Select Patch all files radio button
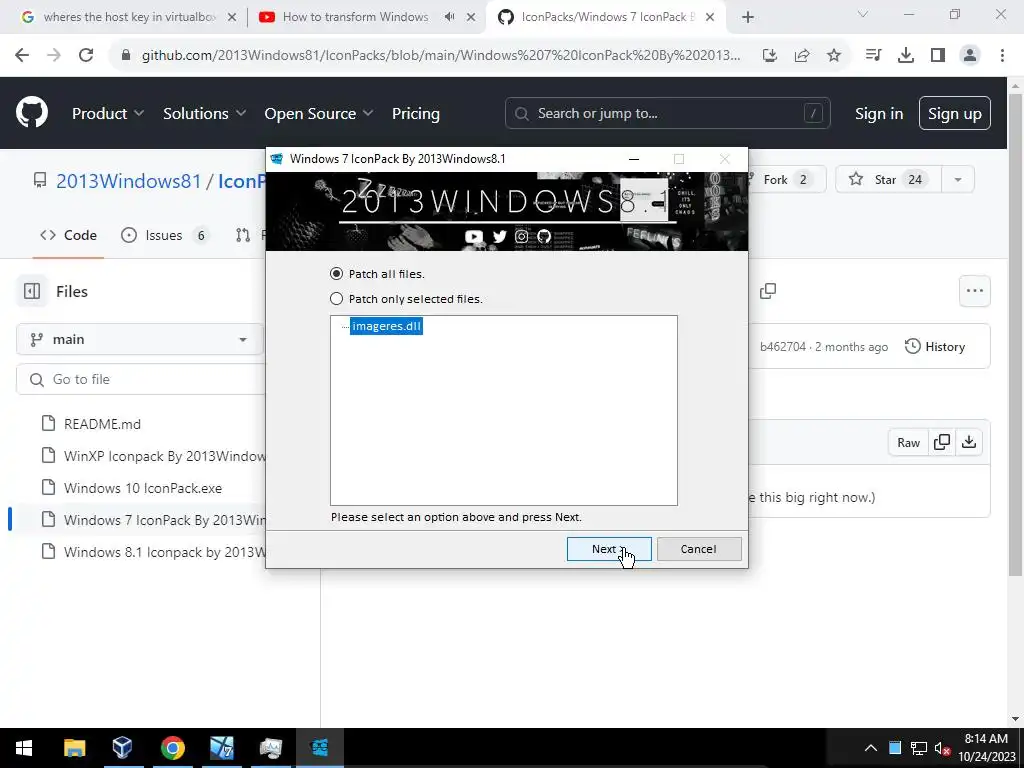 pyautogui.click(x=336, y=274)
